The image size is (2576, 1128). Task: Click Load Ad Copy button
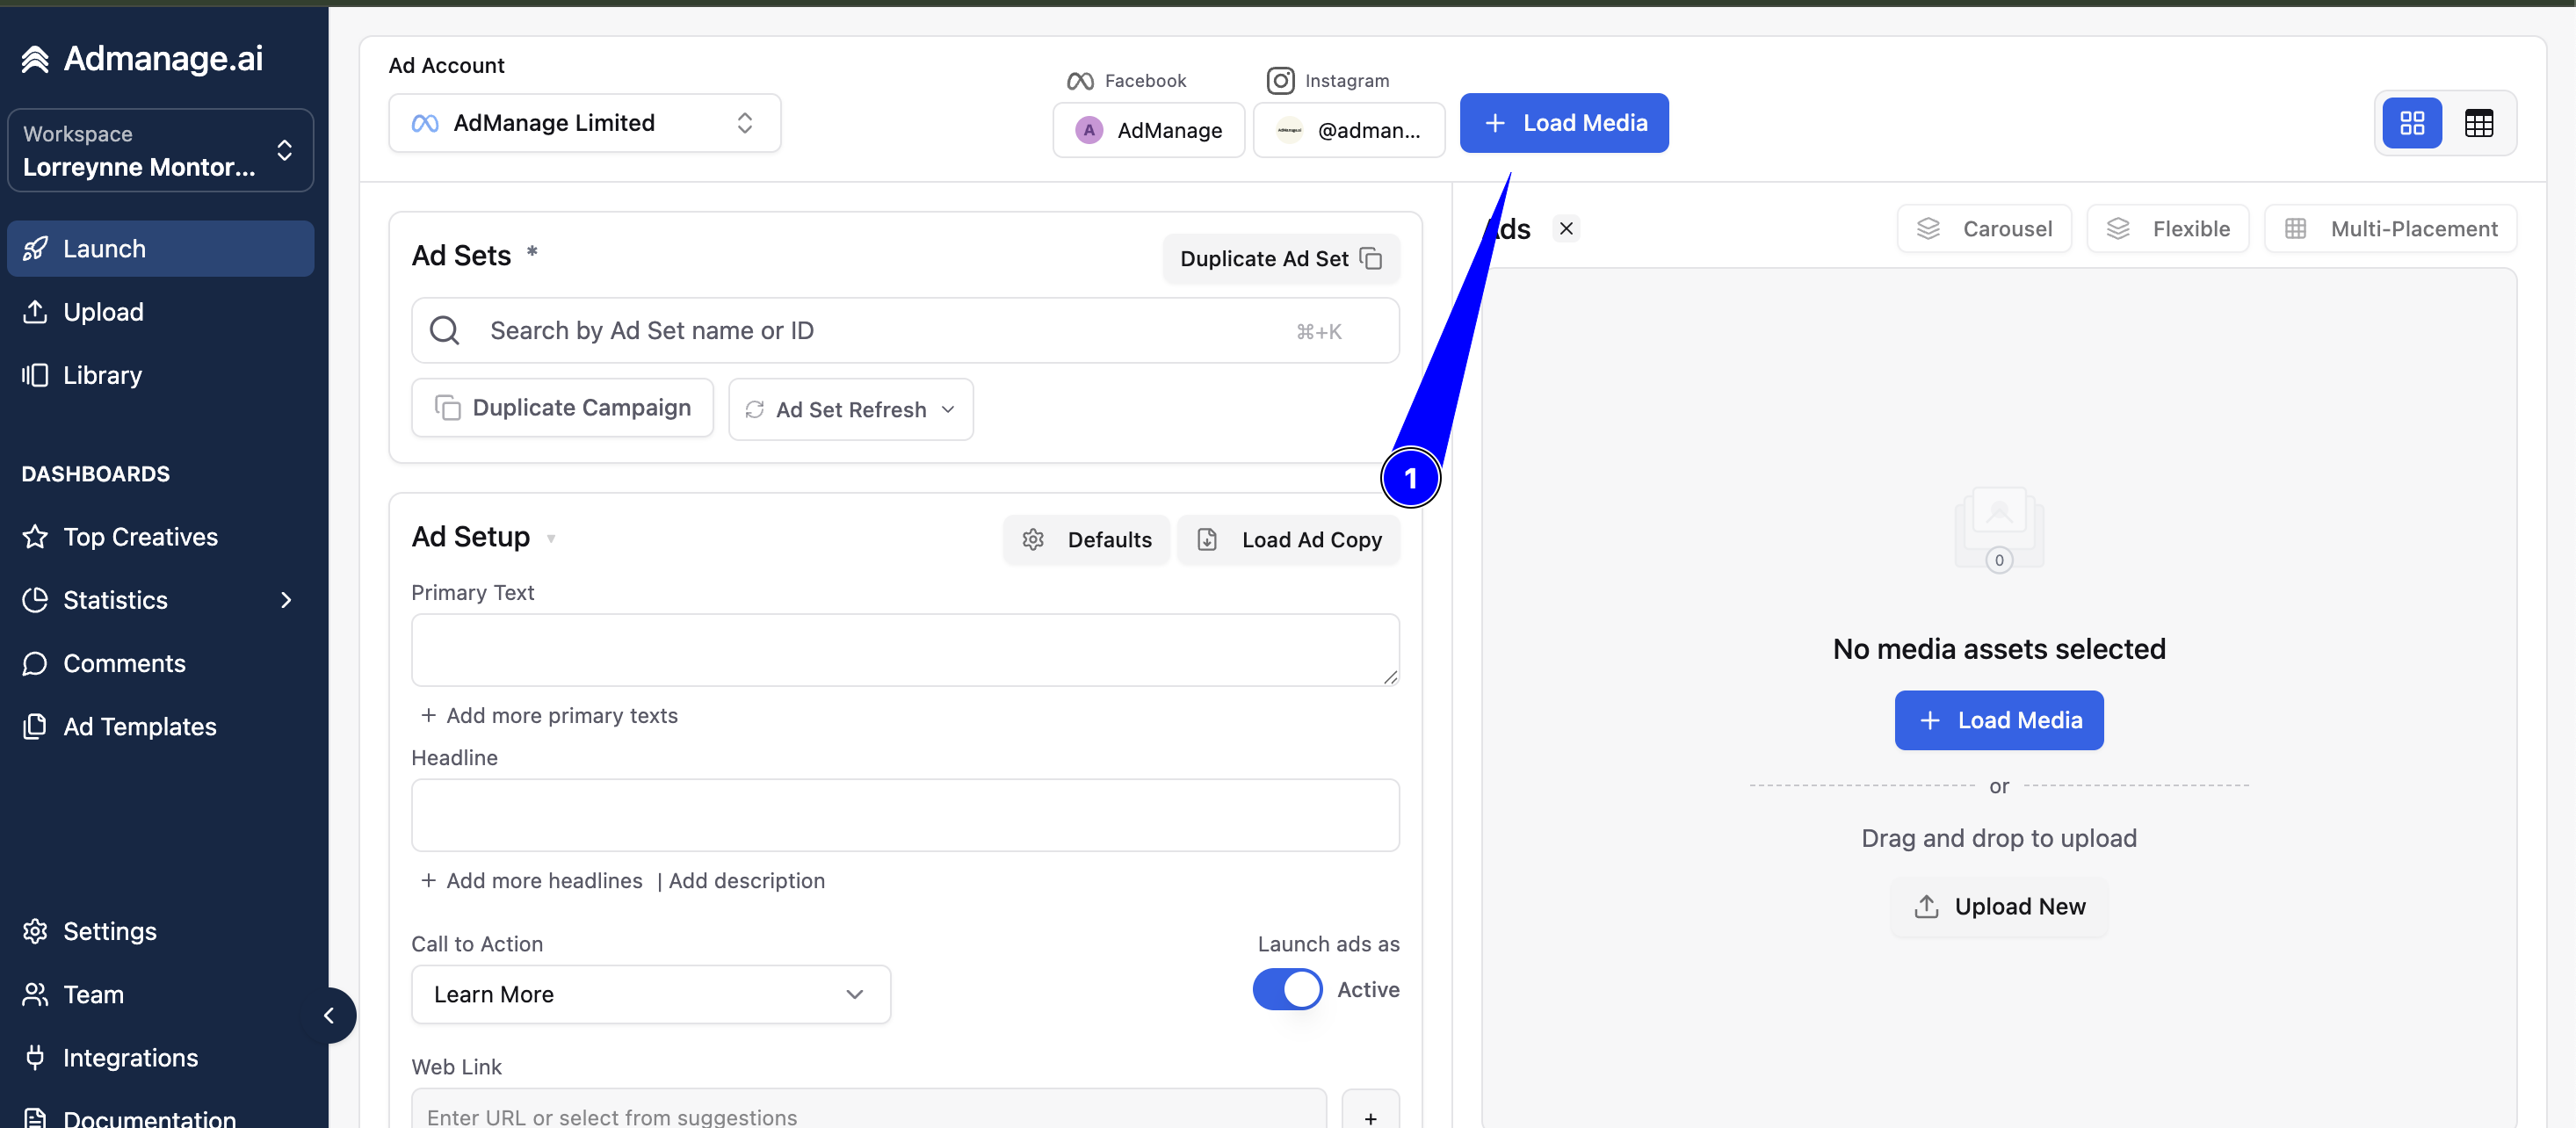[x=1289, y=539]
